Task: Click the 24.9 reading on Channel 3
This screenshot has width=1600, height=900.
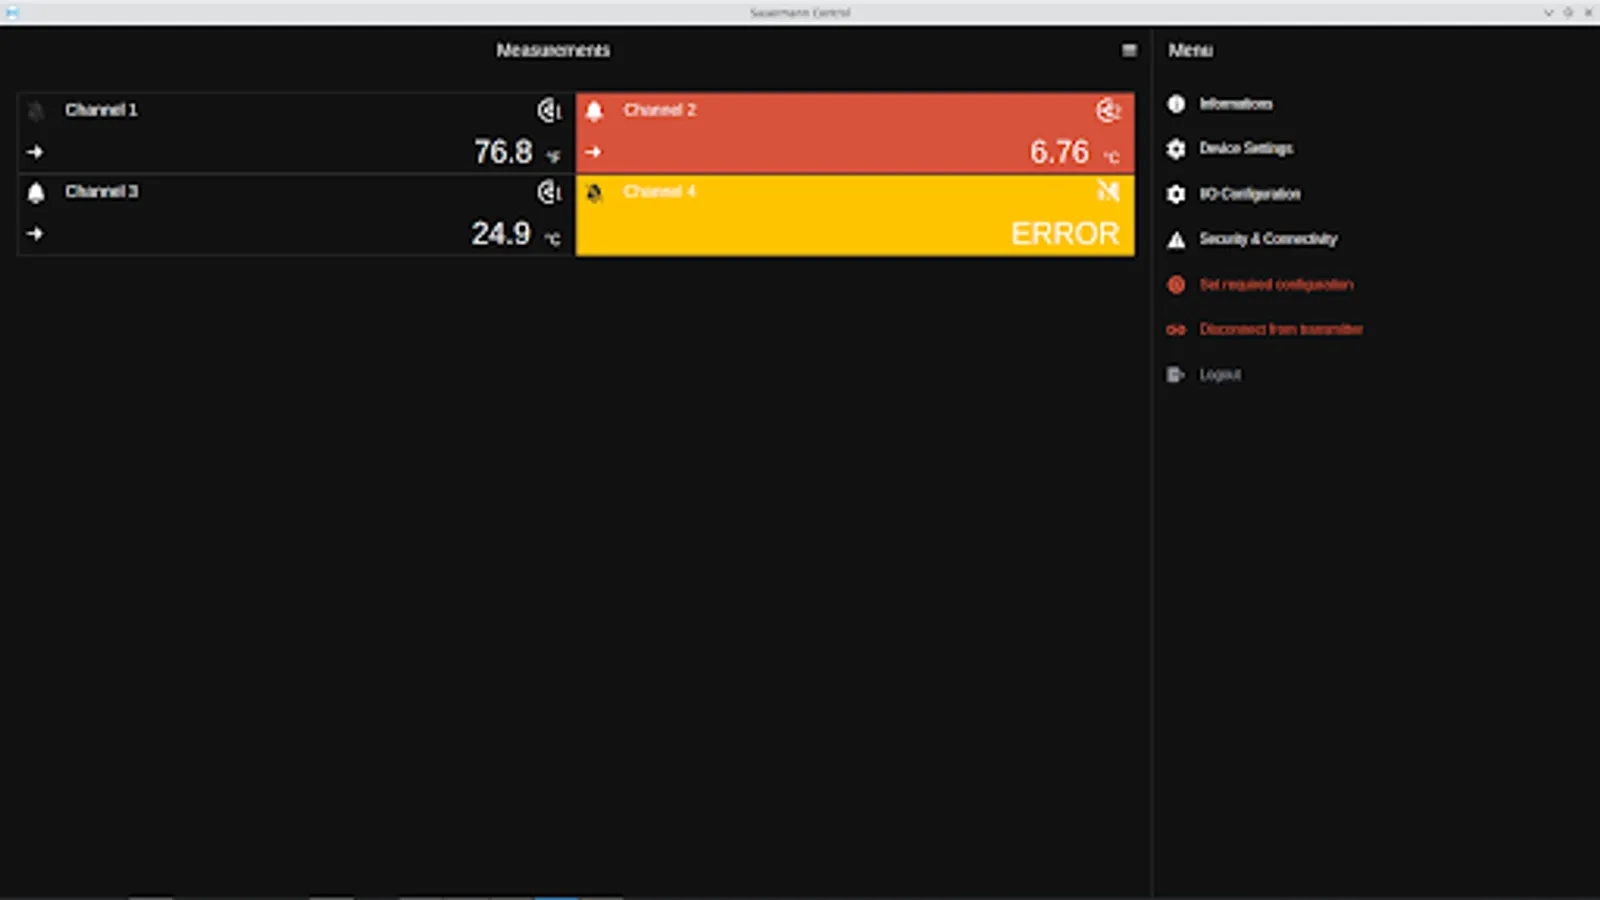Action: [x=501, y=233]
